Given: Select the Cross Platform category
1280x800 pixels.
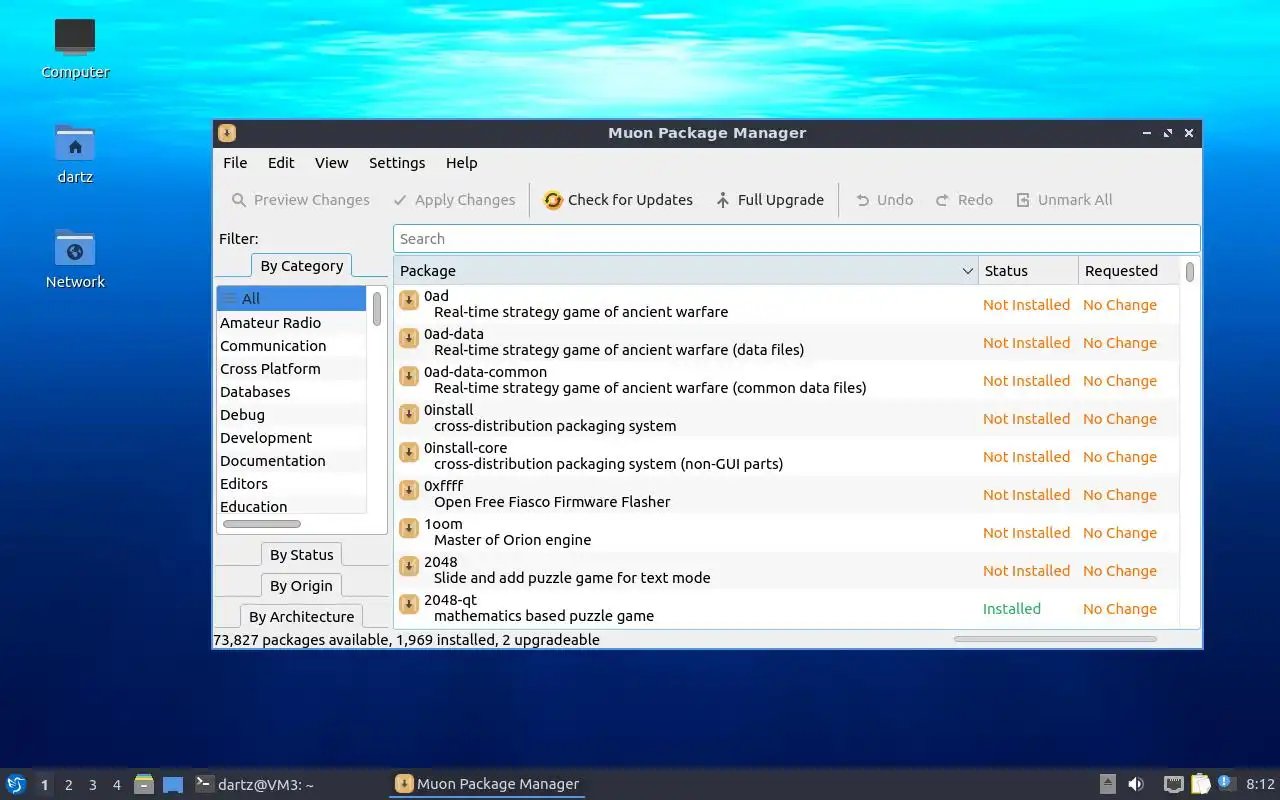Looking at the screenshot, I should (x=291, y=369).
